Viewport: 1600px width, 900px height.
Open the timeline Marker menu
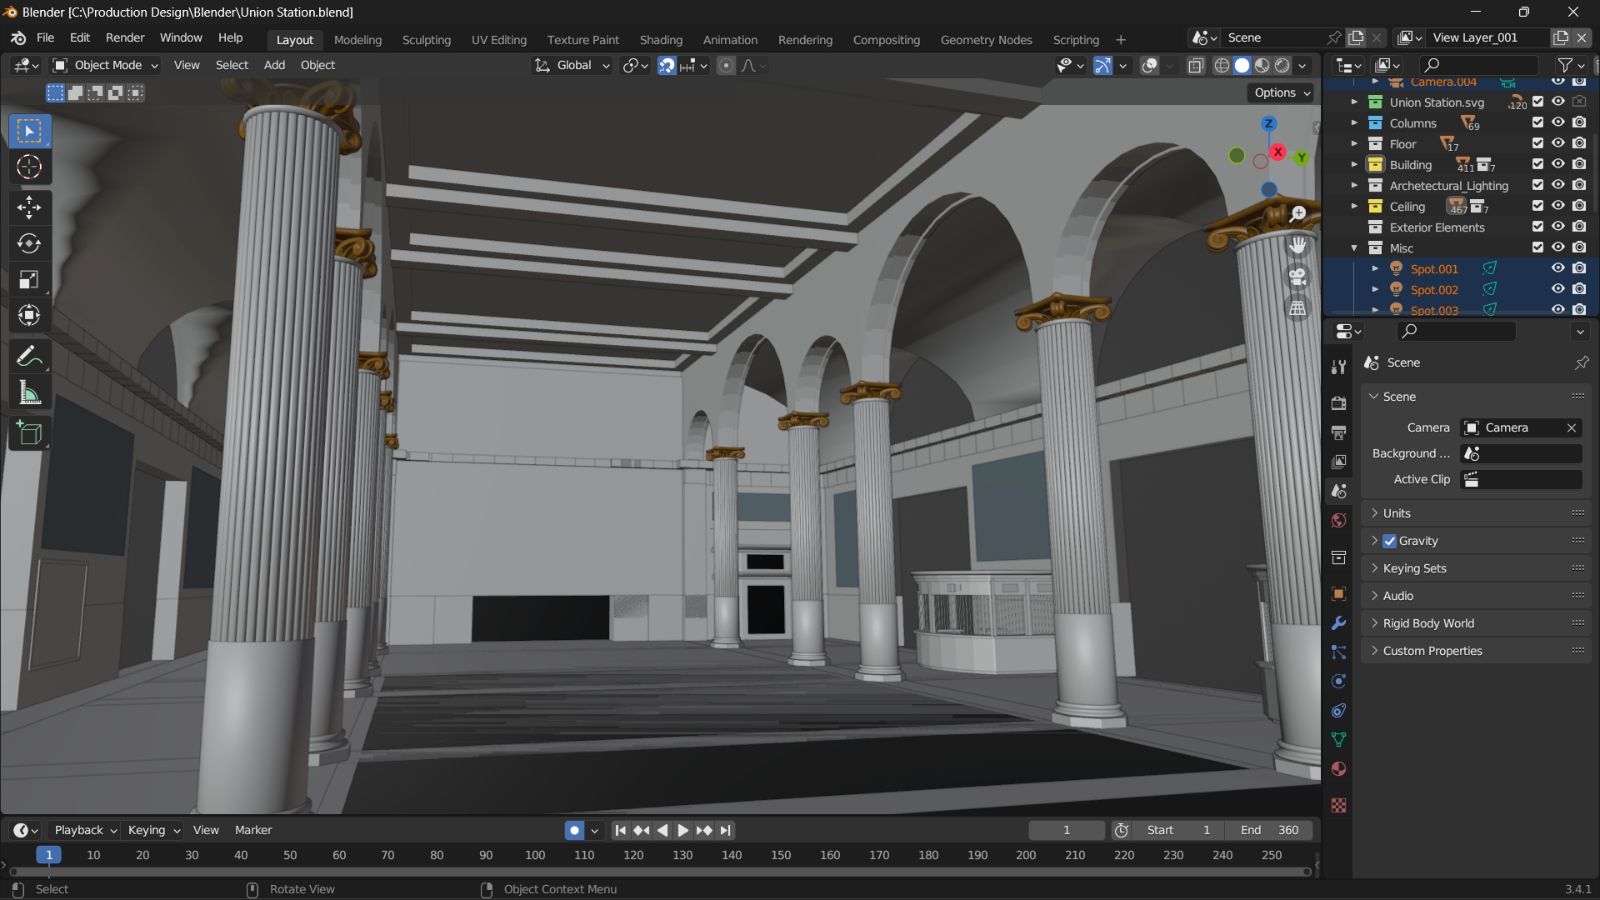point(253,830)
